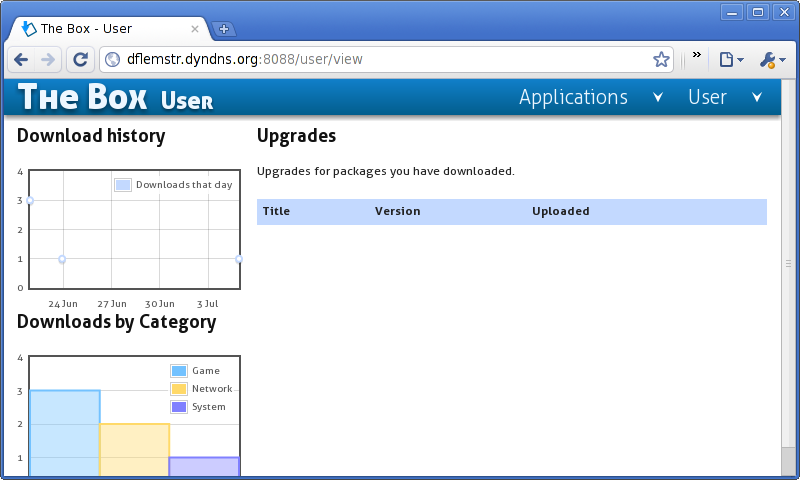Viewport: 800px width, 480px height.
Task: Click the browser back arrow button
Action: (x=21, y=59)
